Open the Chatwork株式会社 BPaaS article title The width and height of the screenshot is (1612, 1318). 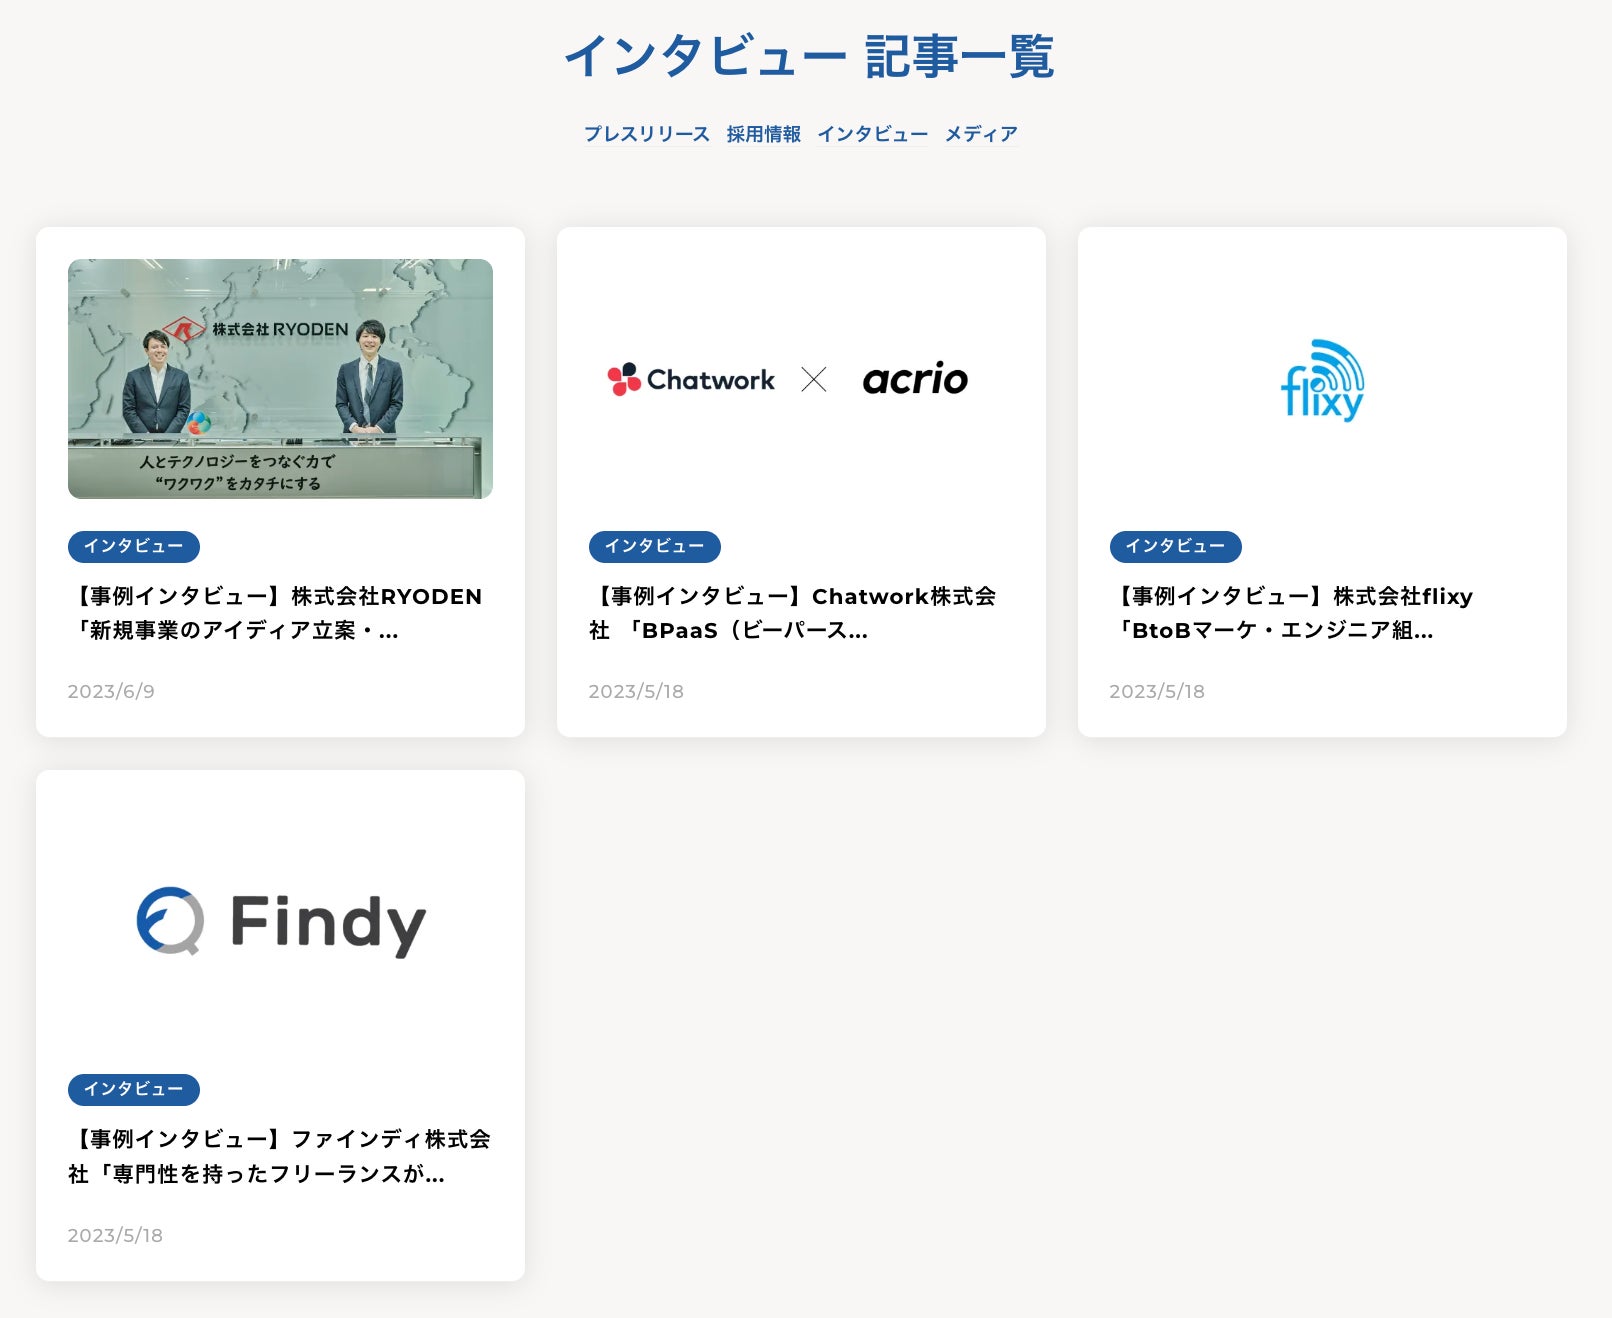point(793,613)
